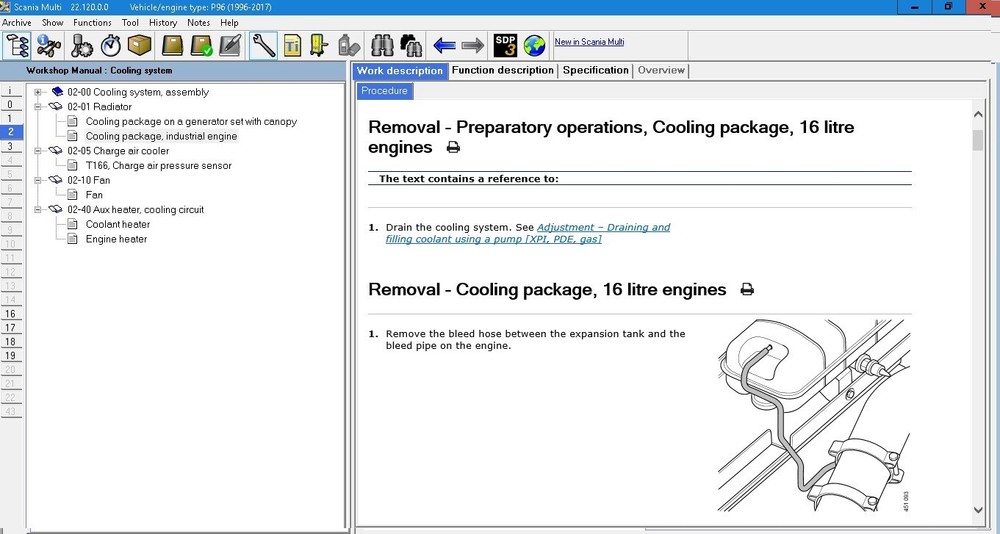Viewport: 1000px width, 534px height.
Task: Click the content scrollbar down arrow
Action: [978, 510]
